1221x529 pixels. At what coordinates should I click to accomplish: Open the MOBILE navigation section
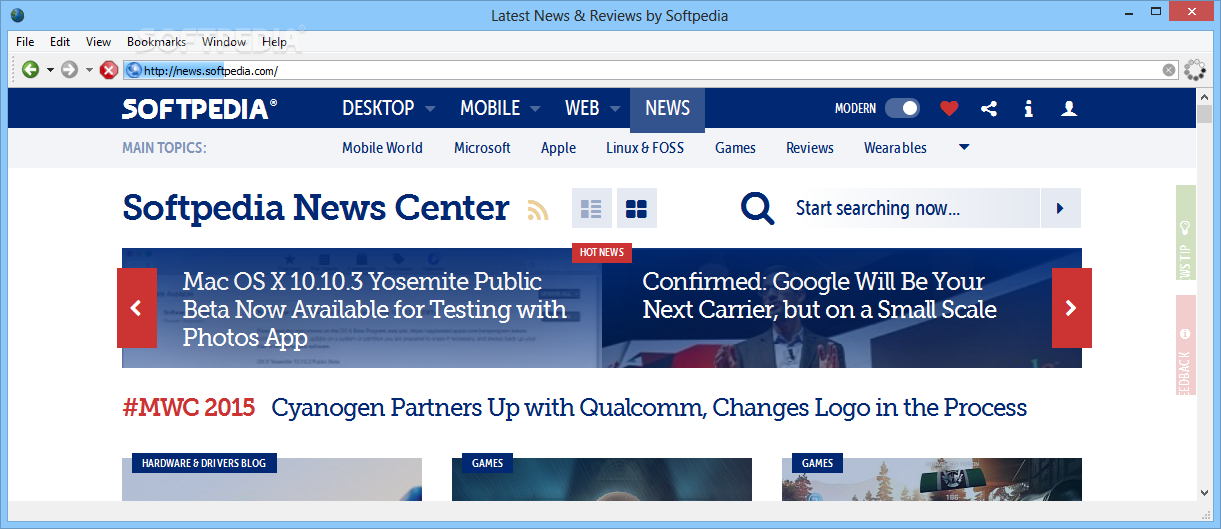click(490, 108)
